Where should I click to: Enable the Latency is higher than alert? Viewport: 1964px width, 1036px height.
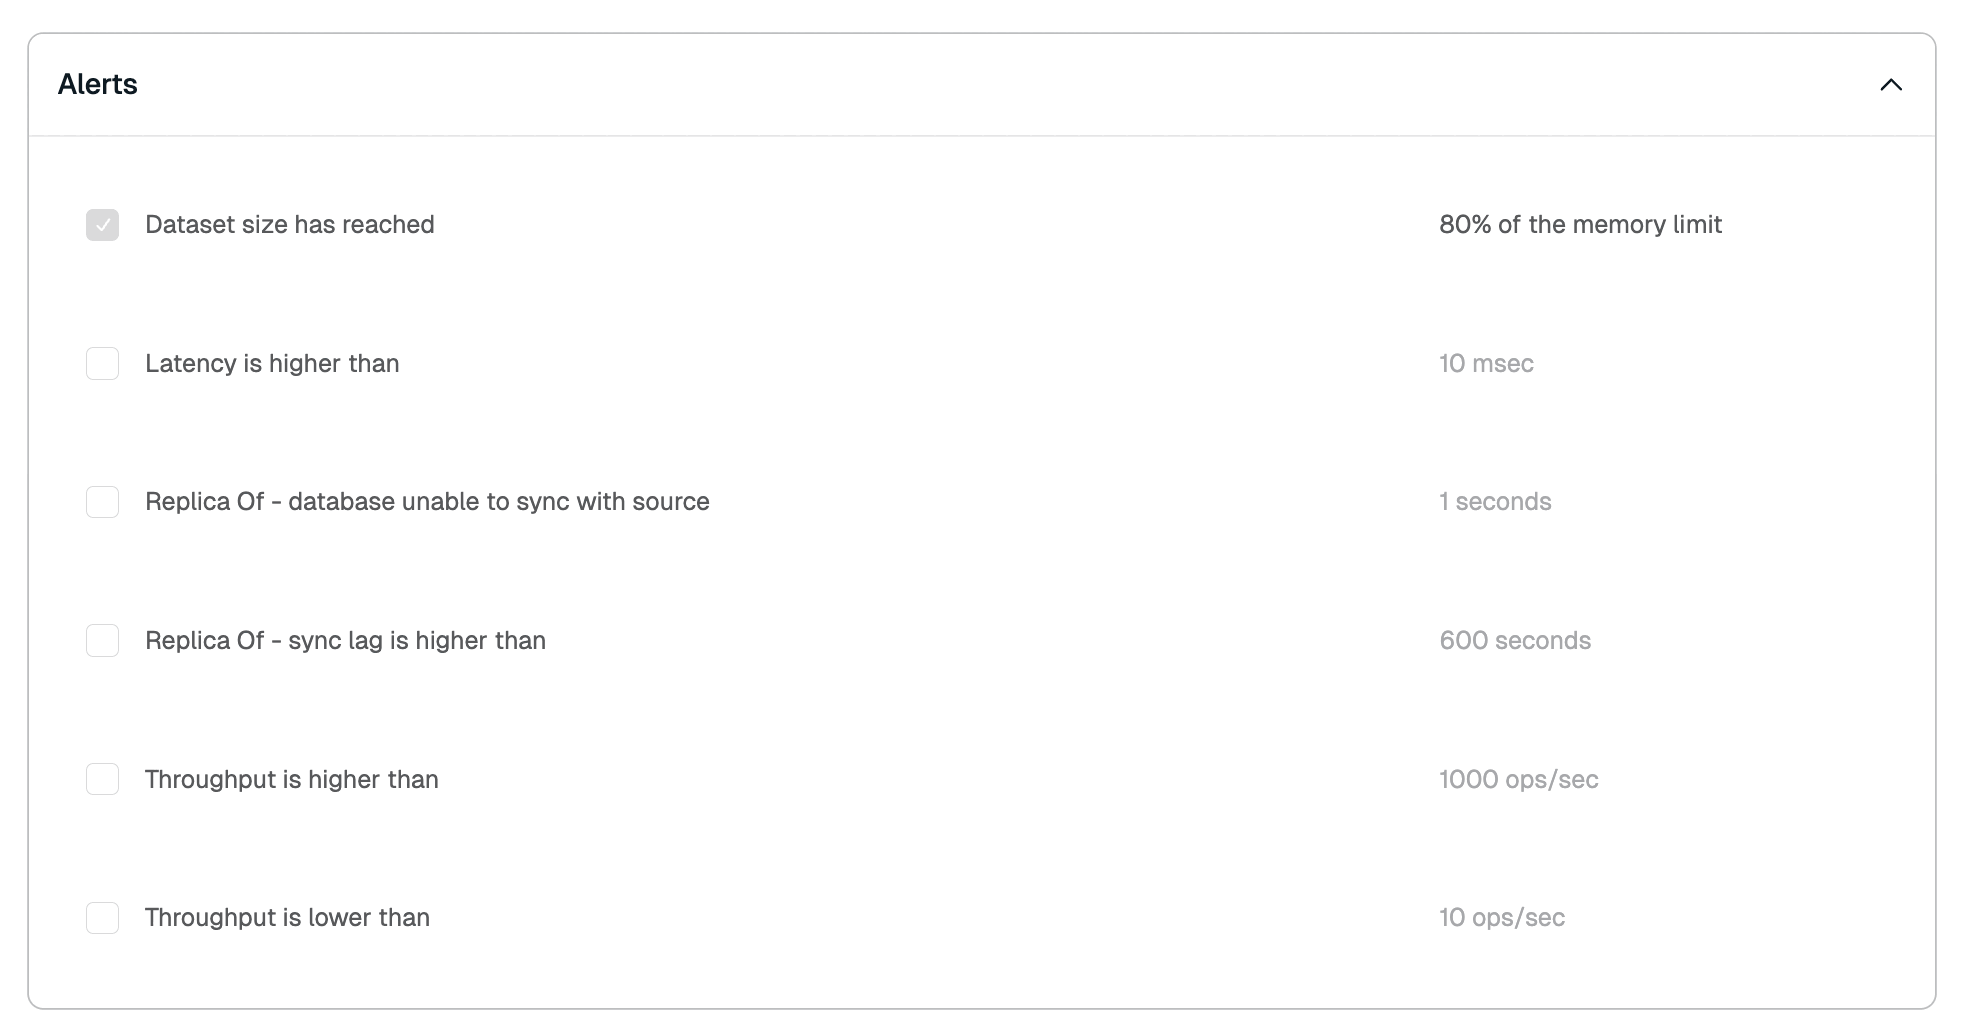click(102, 364)
